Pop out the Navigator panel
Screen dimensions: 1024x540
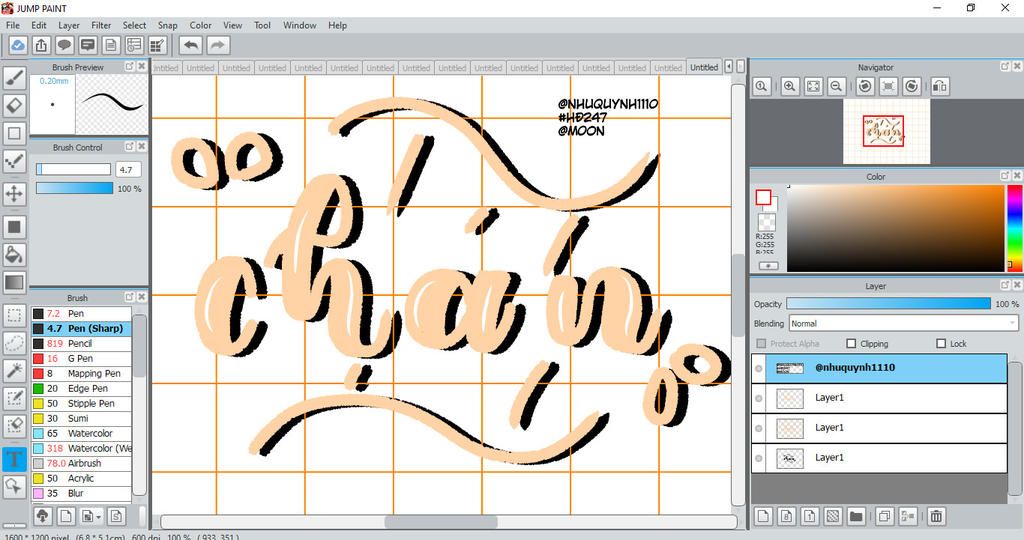(x=1004, y=67)
